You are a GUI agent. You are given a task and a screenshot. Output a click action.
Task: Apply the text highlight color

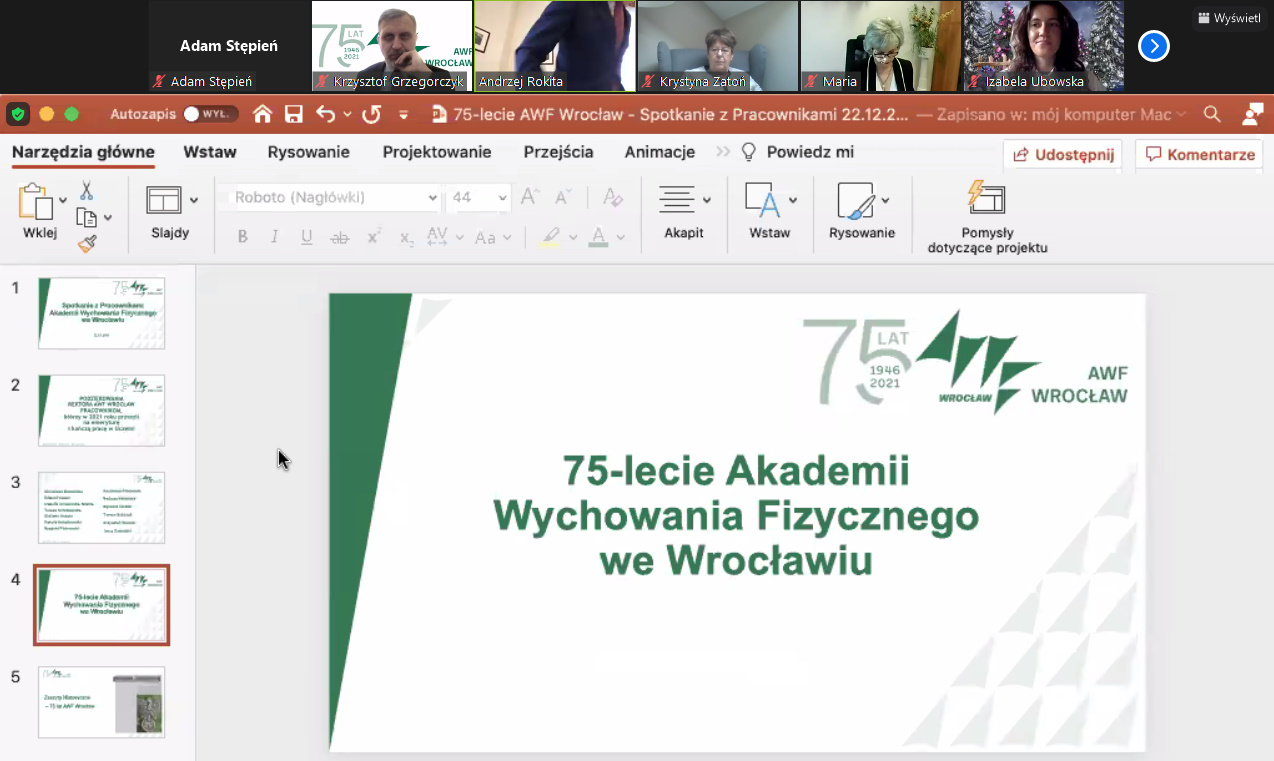(550, 237)
